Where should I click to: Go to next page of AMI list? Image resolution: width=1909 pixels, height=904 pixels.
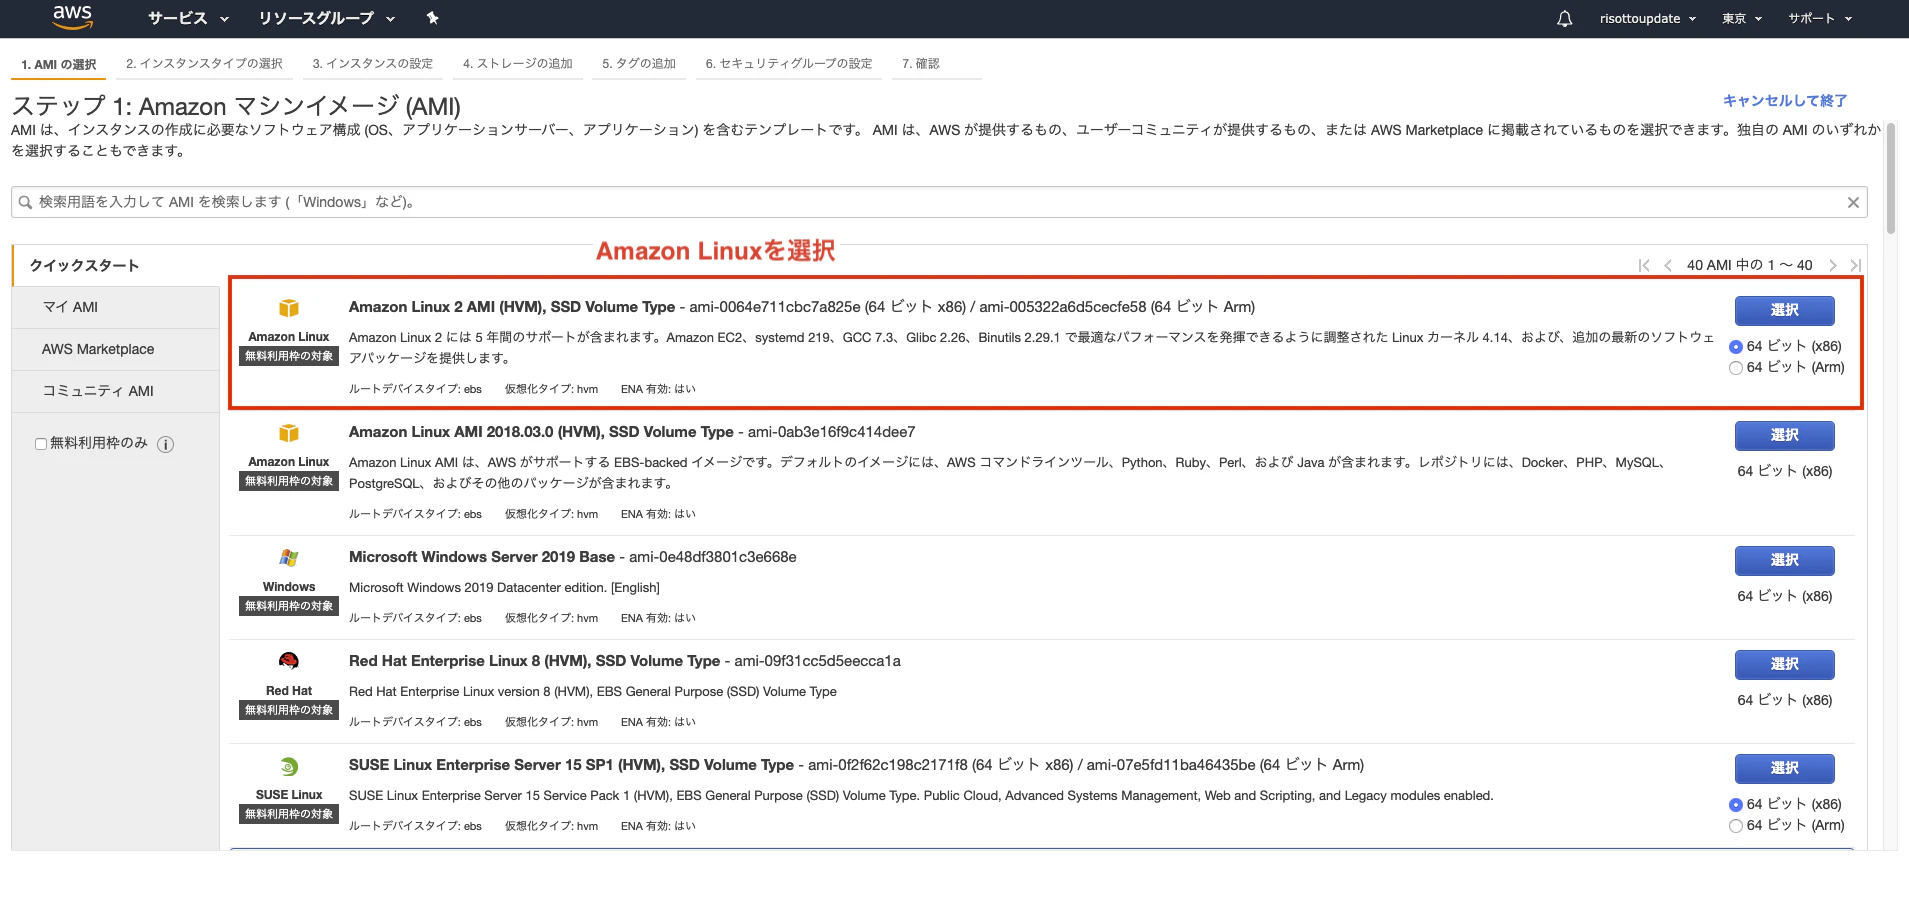(x=1832, y=265)
